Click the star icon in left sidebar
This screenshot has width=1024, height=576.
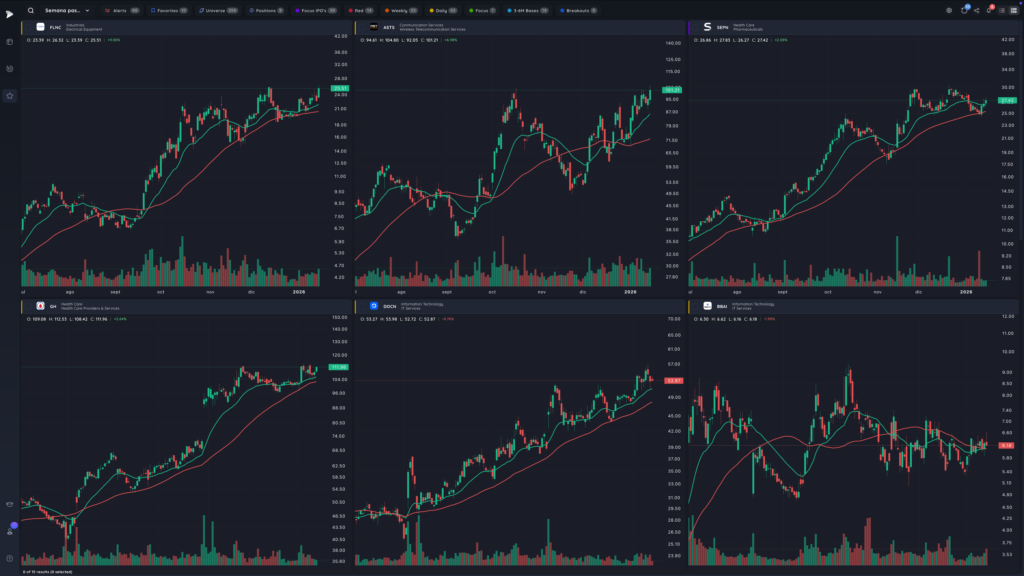coord(10,95)
